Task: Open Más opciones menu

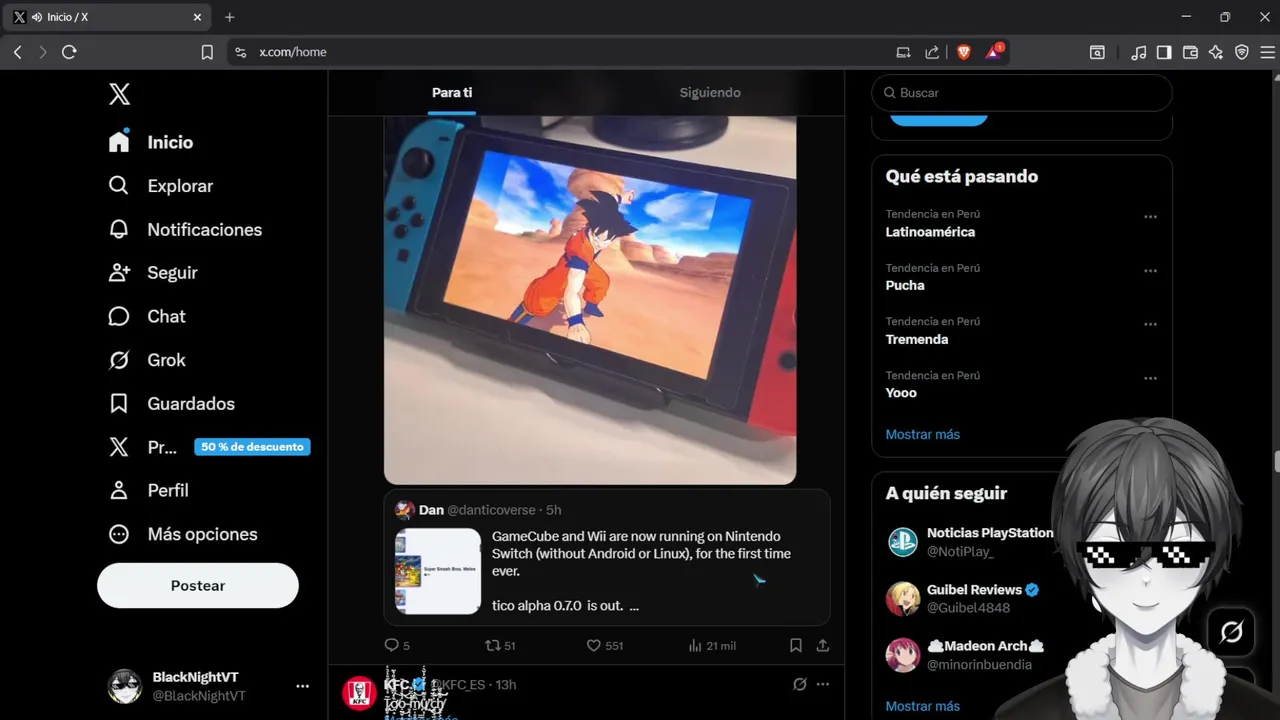Action: pos(183,534)
